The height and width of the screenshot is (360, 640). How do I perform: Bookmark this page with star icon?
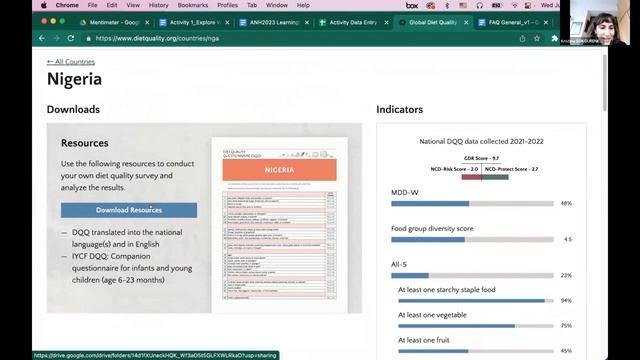point(537,38)
